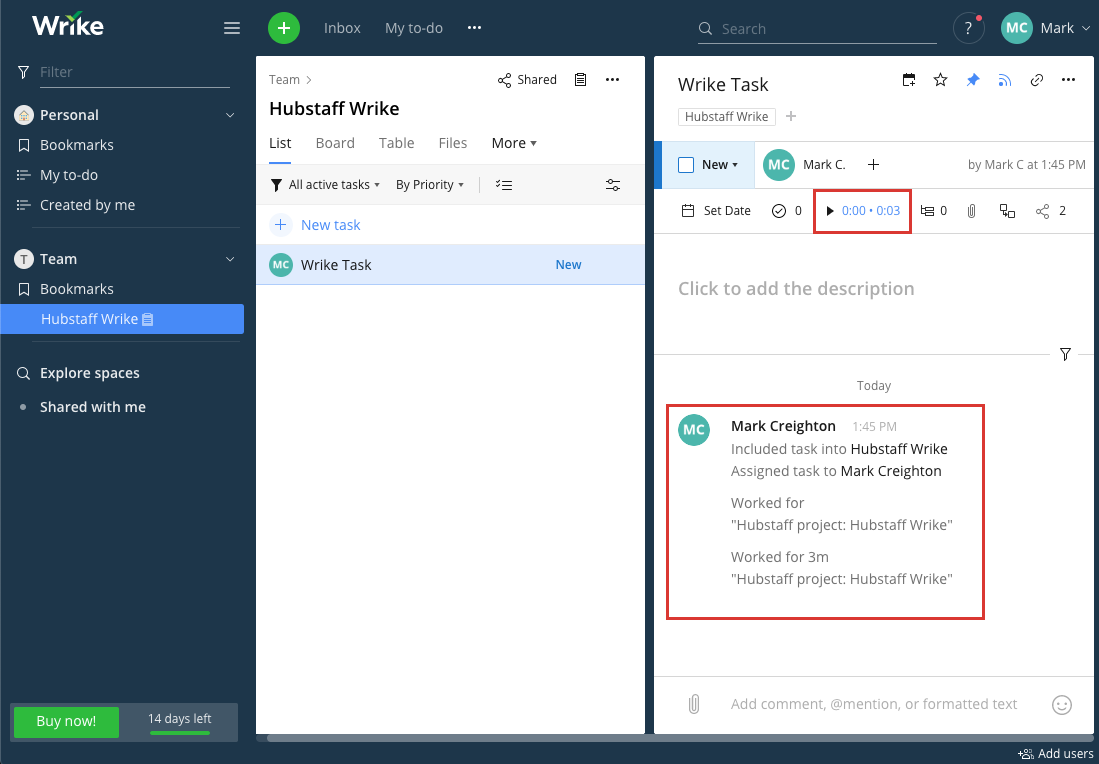The image size is (1099, 764).
Task: Open the emoji picker smiley icon
Action: tap(1062, 704)
